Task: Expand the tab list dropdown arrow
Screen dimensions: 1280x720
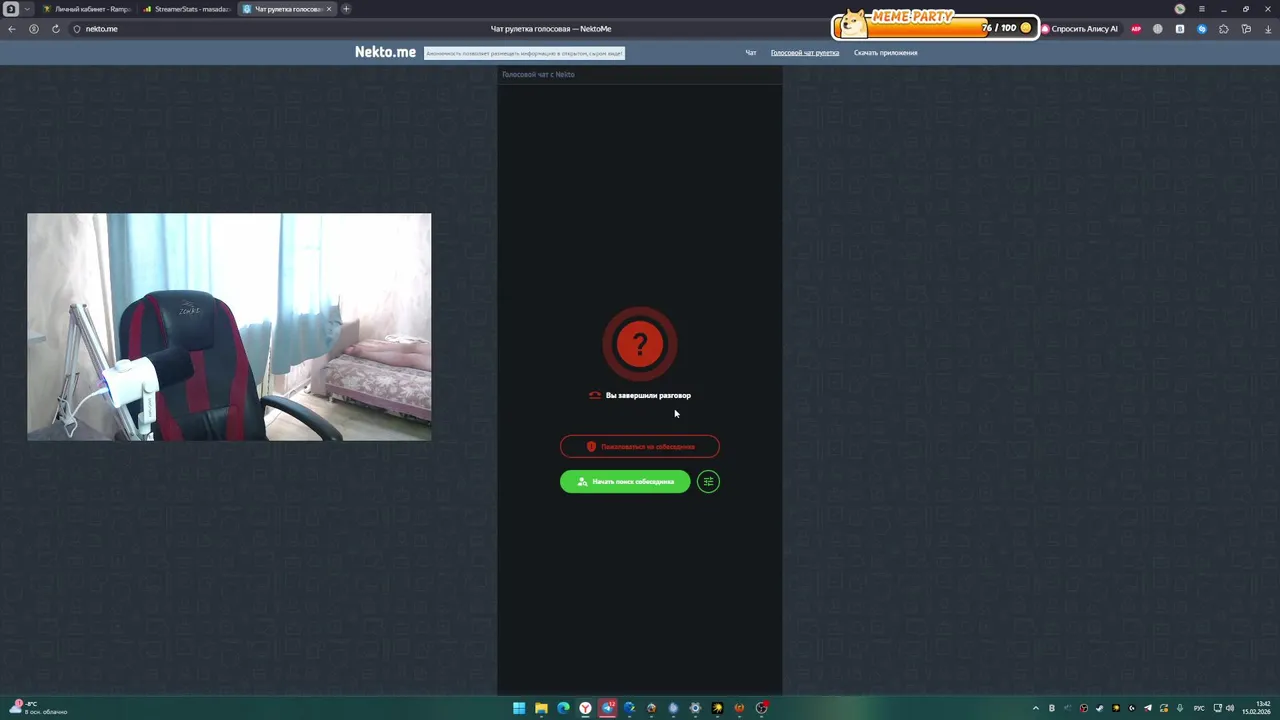Action: click(x=27, y=9)
